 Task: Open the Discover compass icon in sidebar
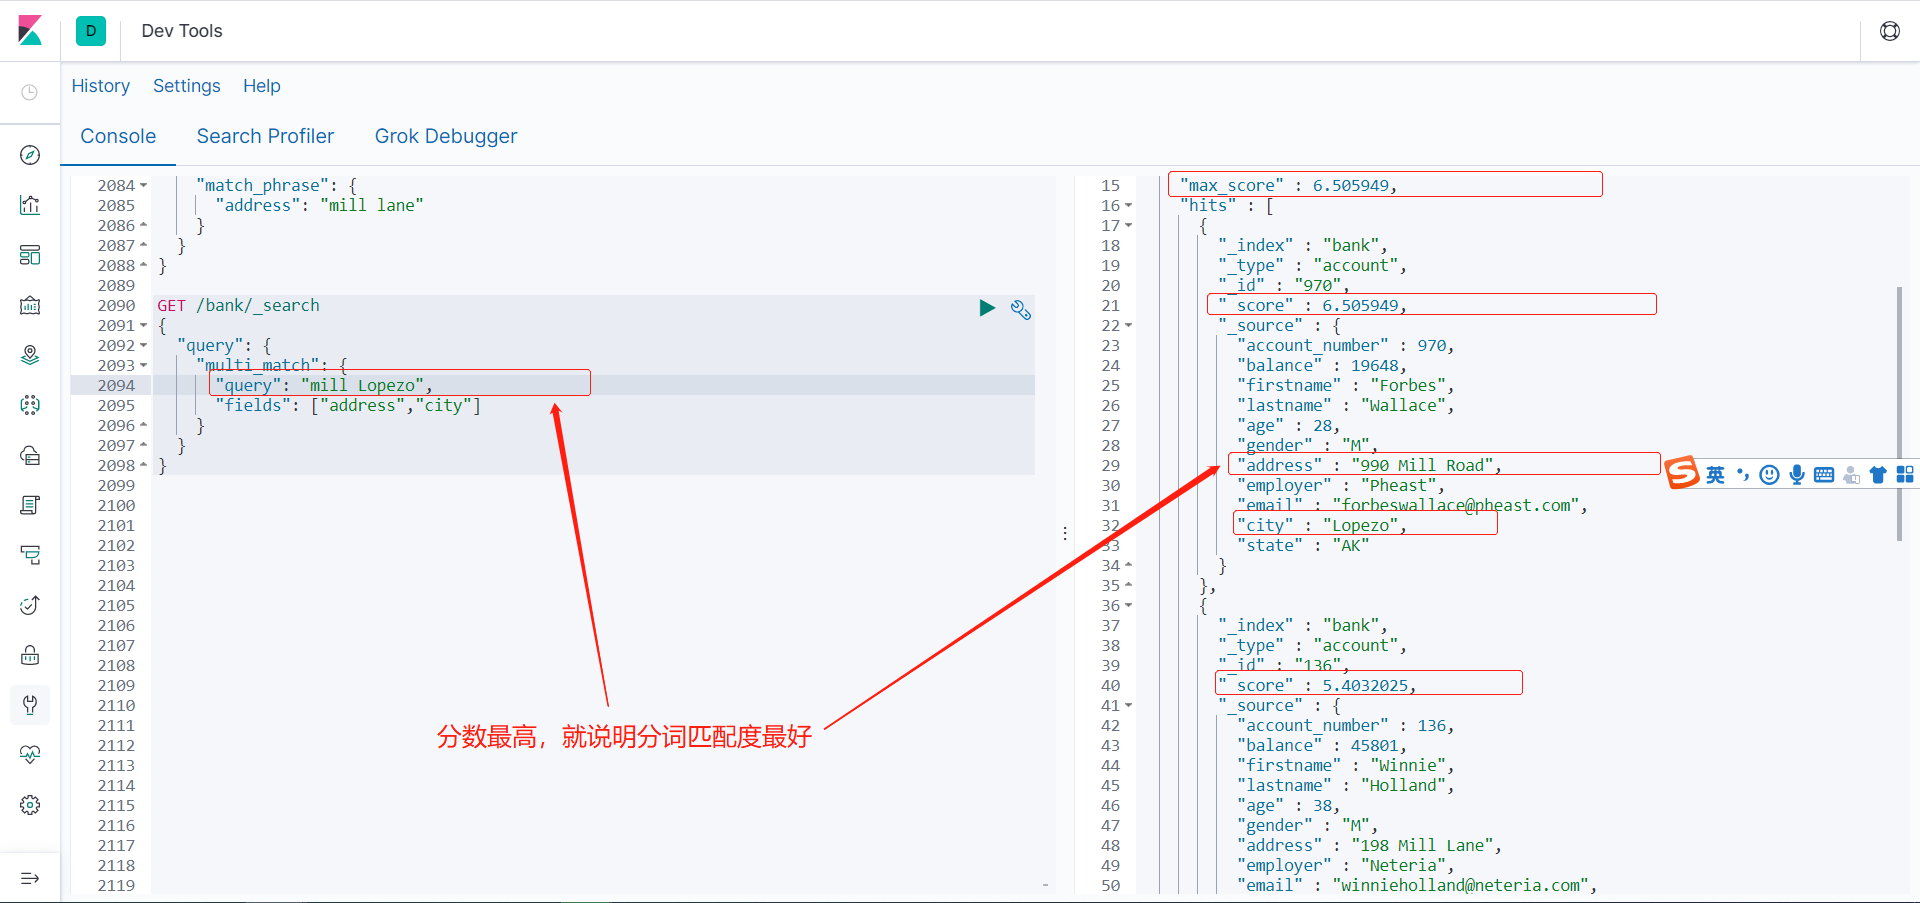(29, 155)
